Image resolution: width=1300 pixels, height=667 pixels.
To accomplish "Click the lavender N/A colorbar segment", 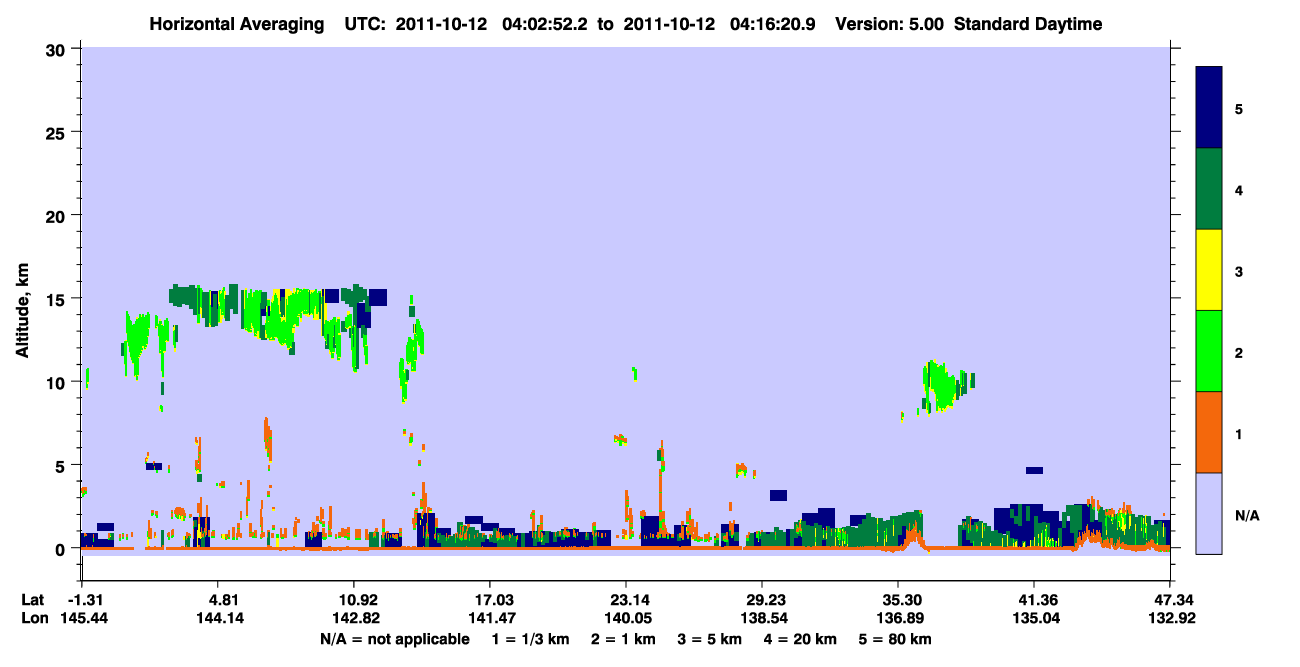I will 1209,513.
